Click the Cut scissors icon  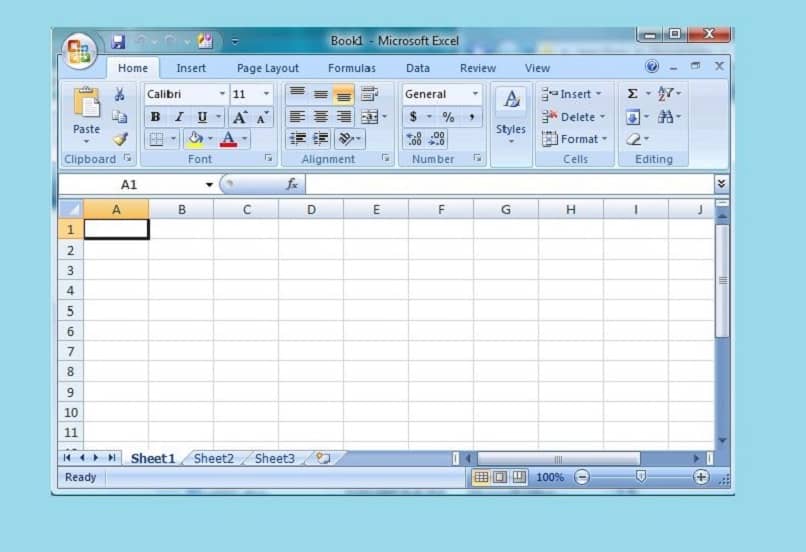(119, 94)
